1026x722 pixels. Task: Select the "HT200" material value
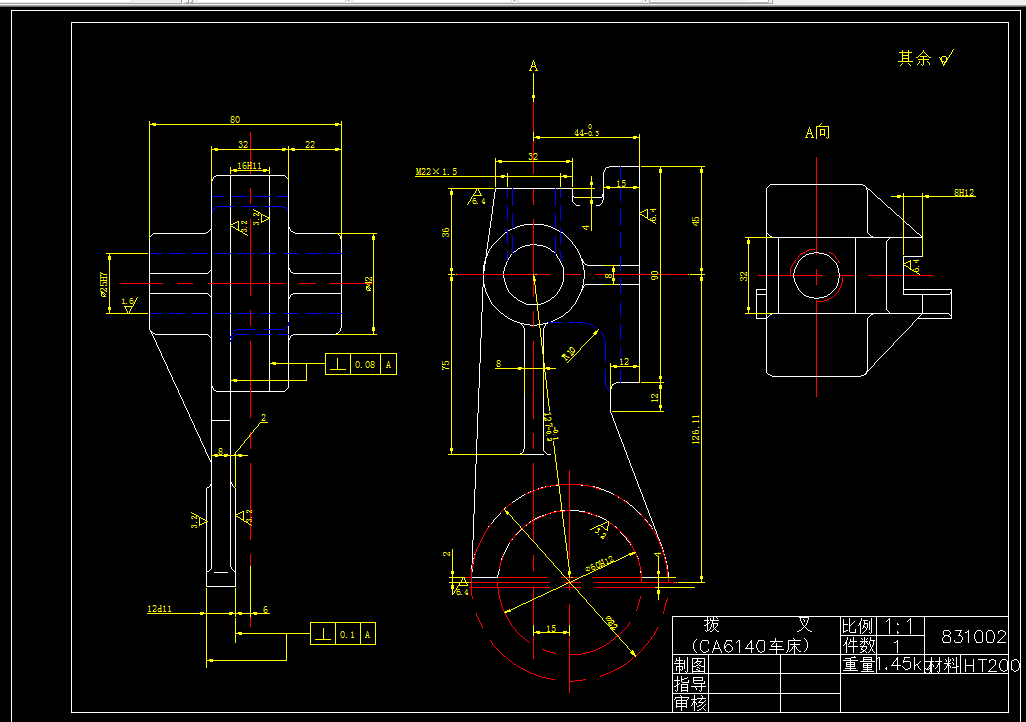[x=991, y=665]
